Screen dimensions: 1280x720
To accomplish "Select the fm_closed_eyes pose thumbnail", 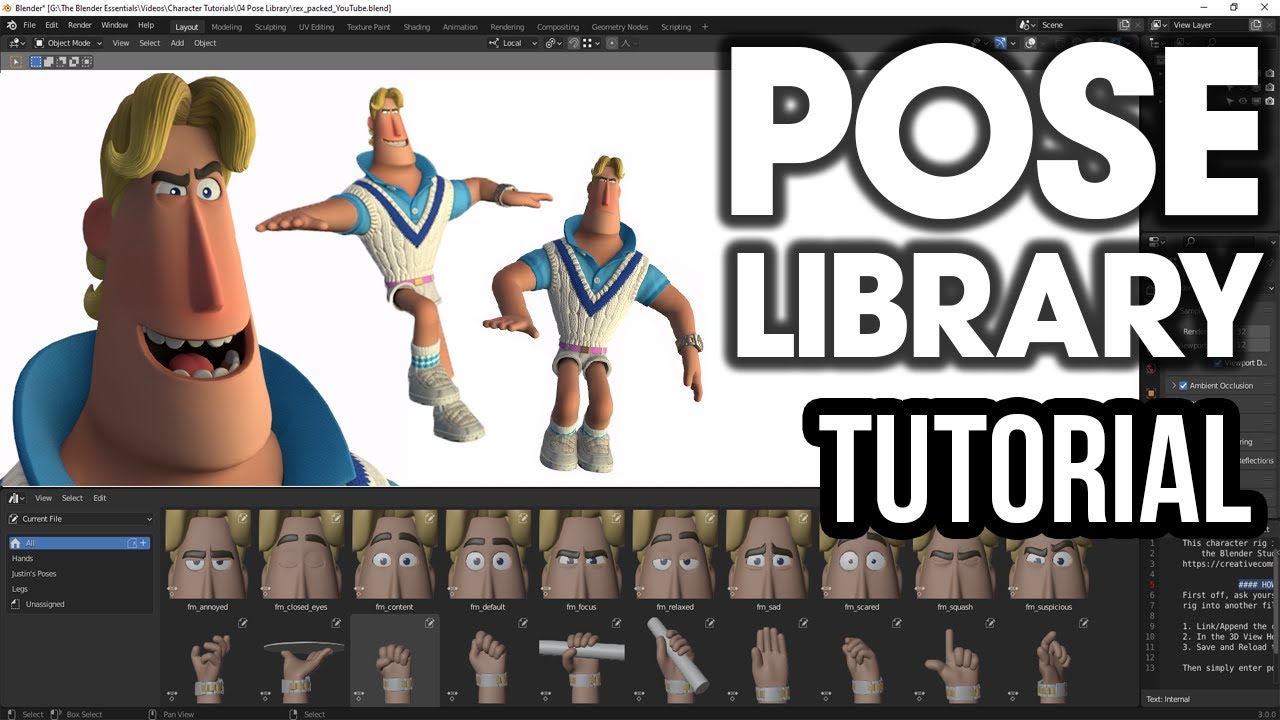I will pos(301,555).
